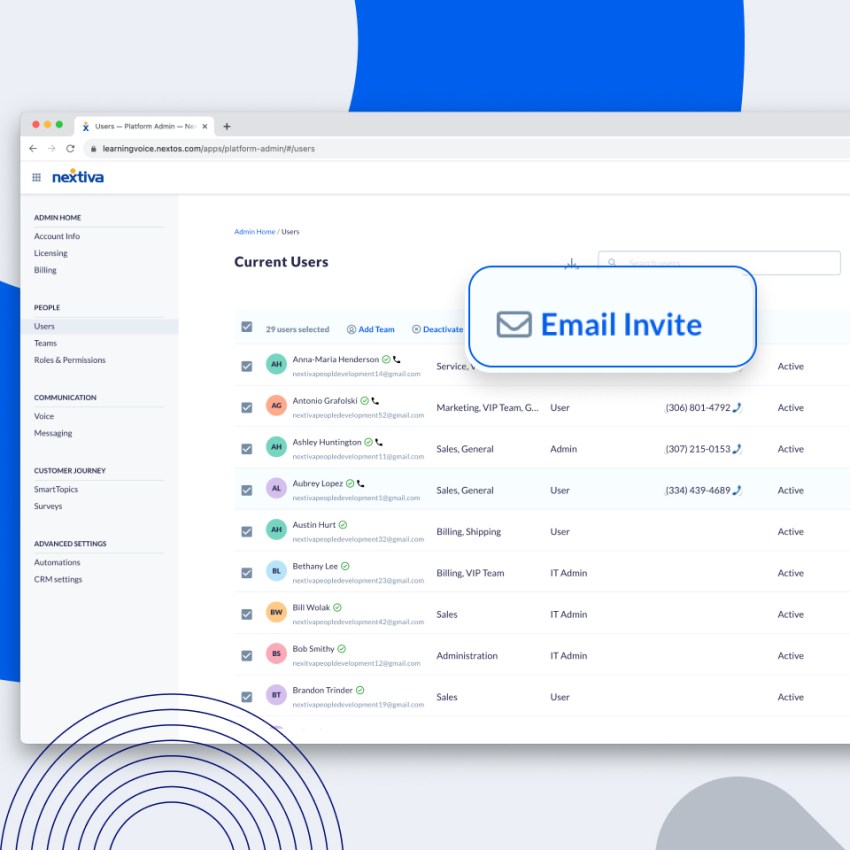Click the AL avatar for Aubrey Lopez
Image resolution: width=850 pixels, height=850 pixels.
[x=276, y=488]
